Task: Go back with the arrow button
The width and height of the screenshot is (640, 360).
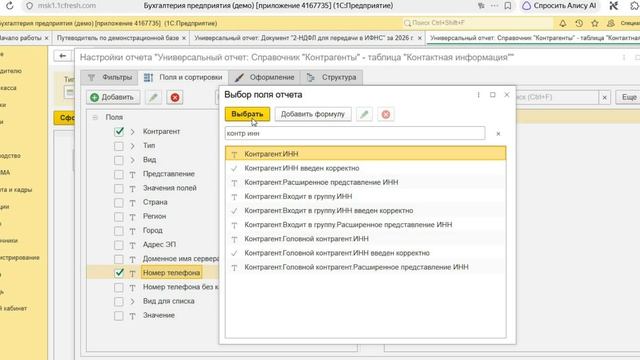Action: (63, 56)
